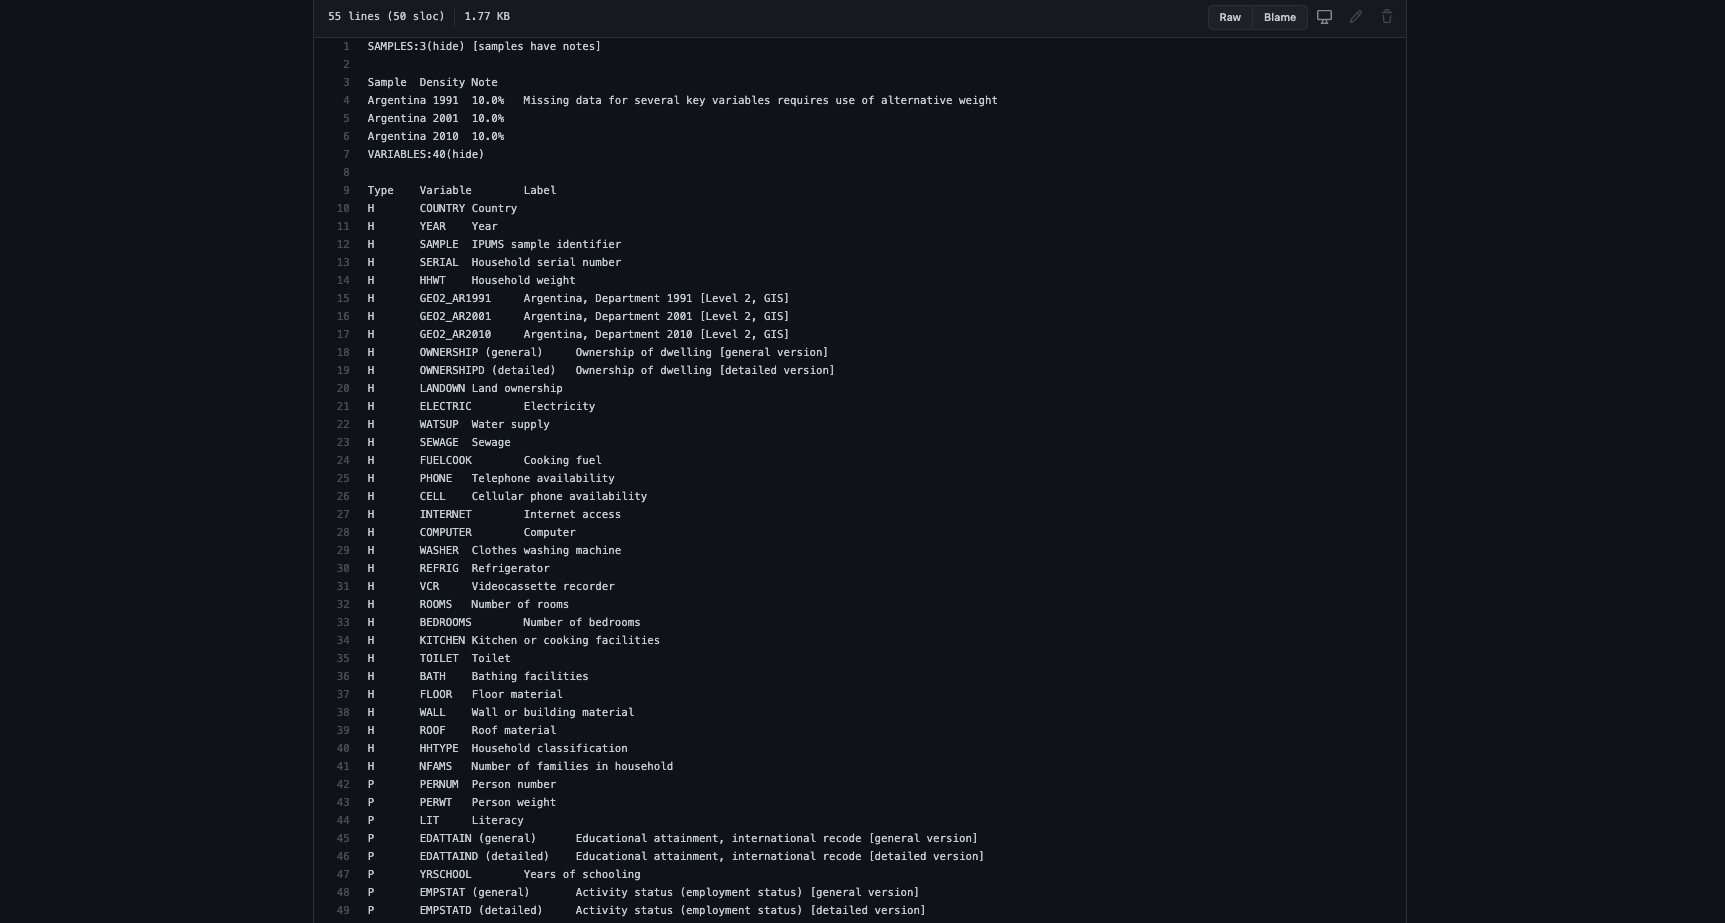
Task: Click the '55 lines (50 sloc)' file info
Action: click(386, 17)
